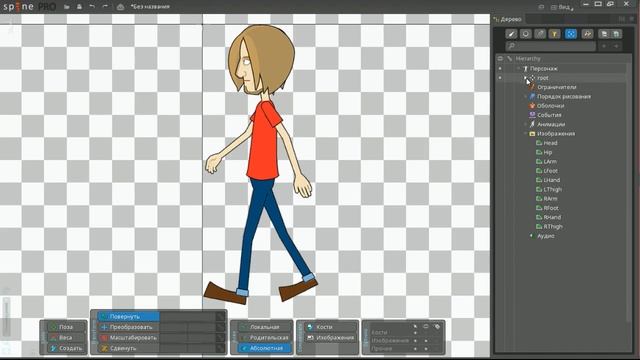This screenshot has width=640, height=360.
Task: Toggle the blue highlighted tree toolbar icon
Action: pyautogui.click(x=571, y=34)
